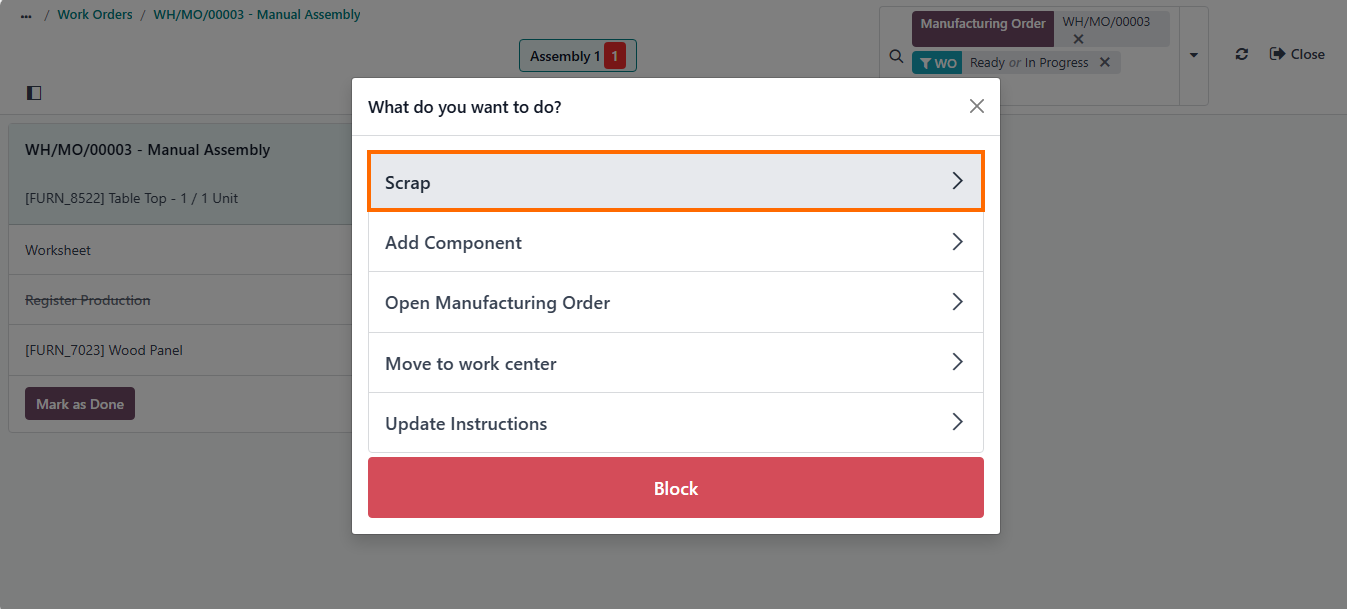Screen dimensions: 1347x609
Task: Choose Move to work center
Action: [676, 363]
